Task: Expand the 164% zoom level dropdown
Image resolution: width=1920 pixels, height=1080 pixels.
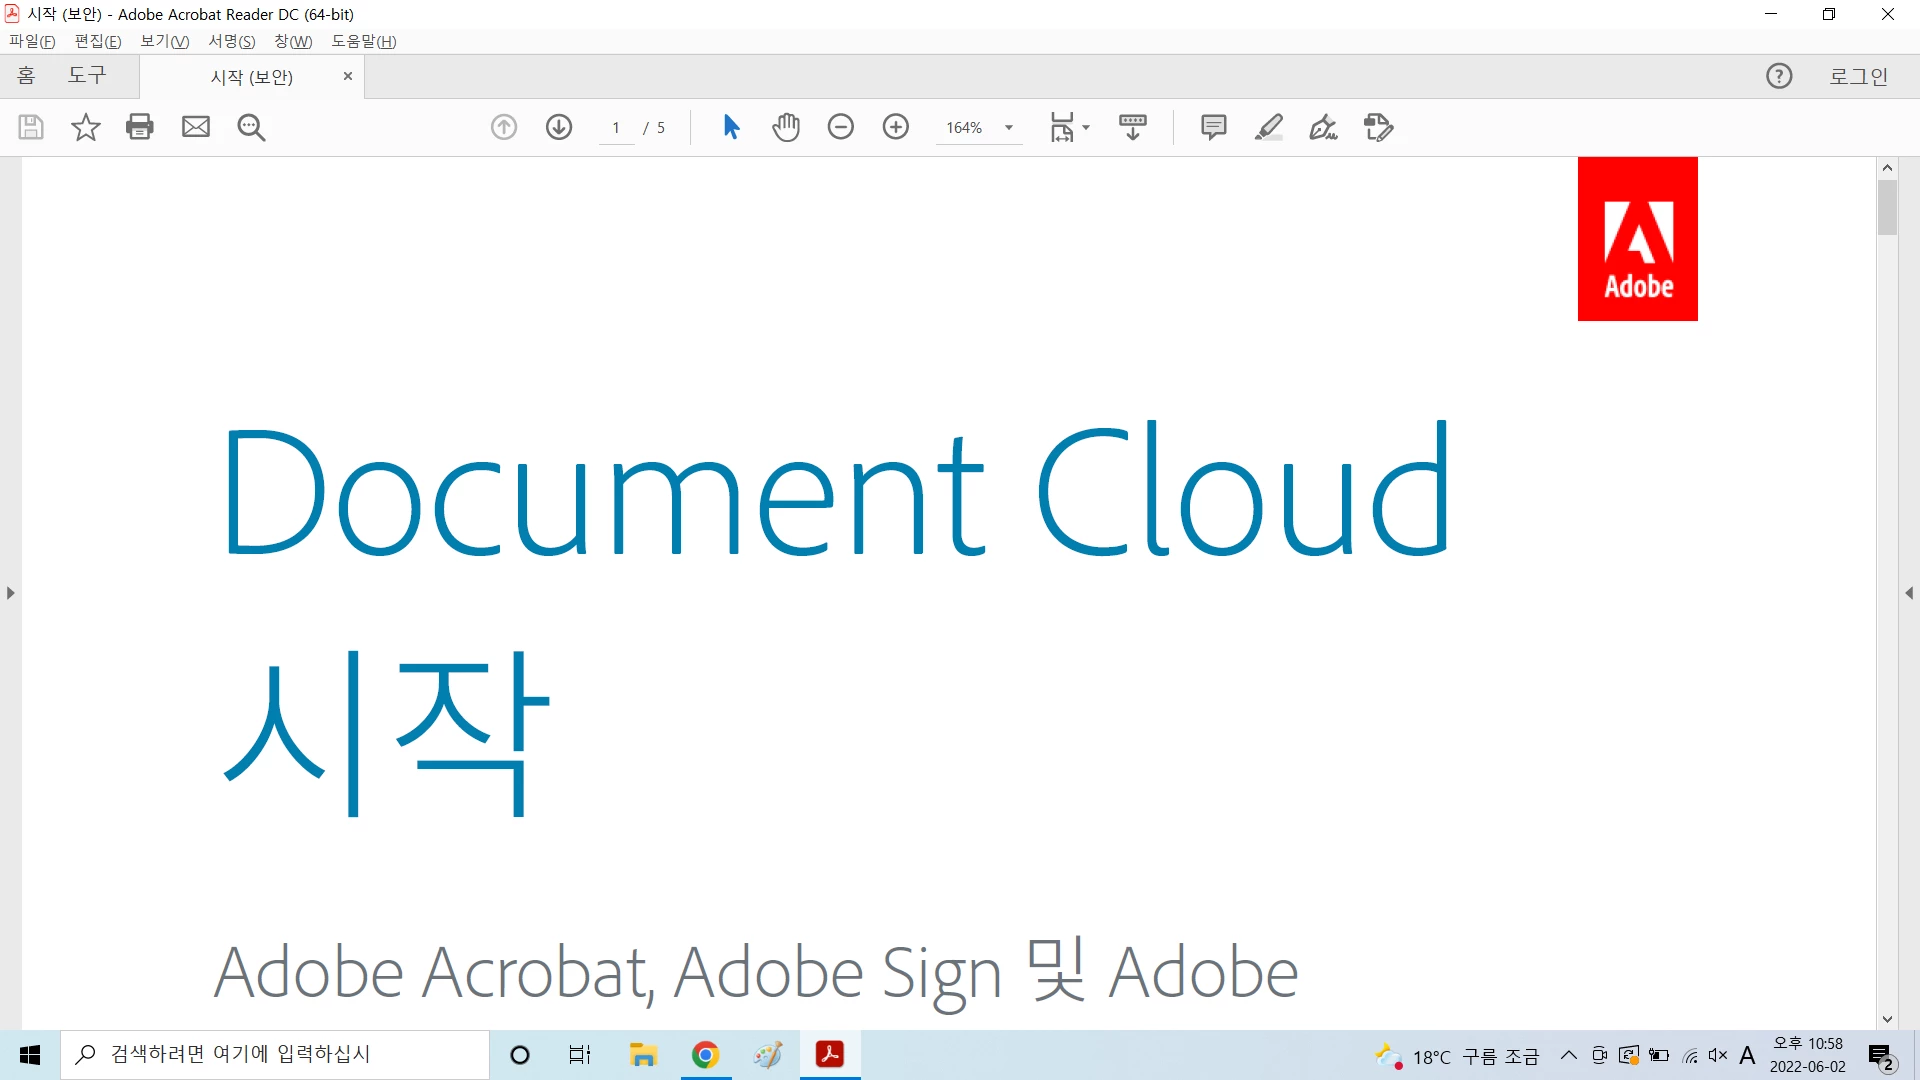Action: coord(1009,128)
